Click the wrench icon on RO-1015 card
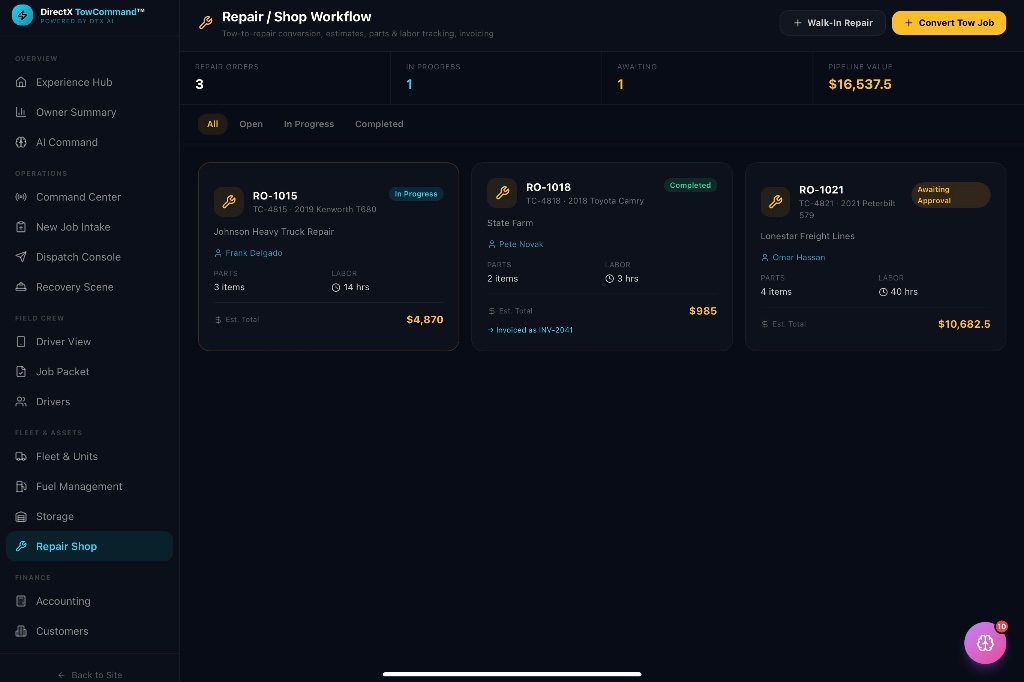 229,201
